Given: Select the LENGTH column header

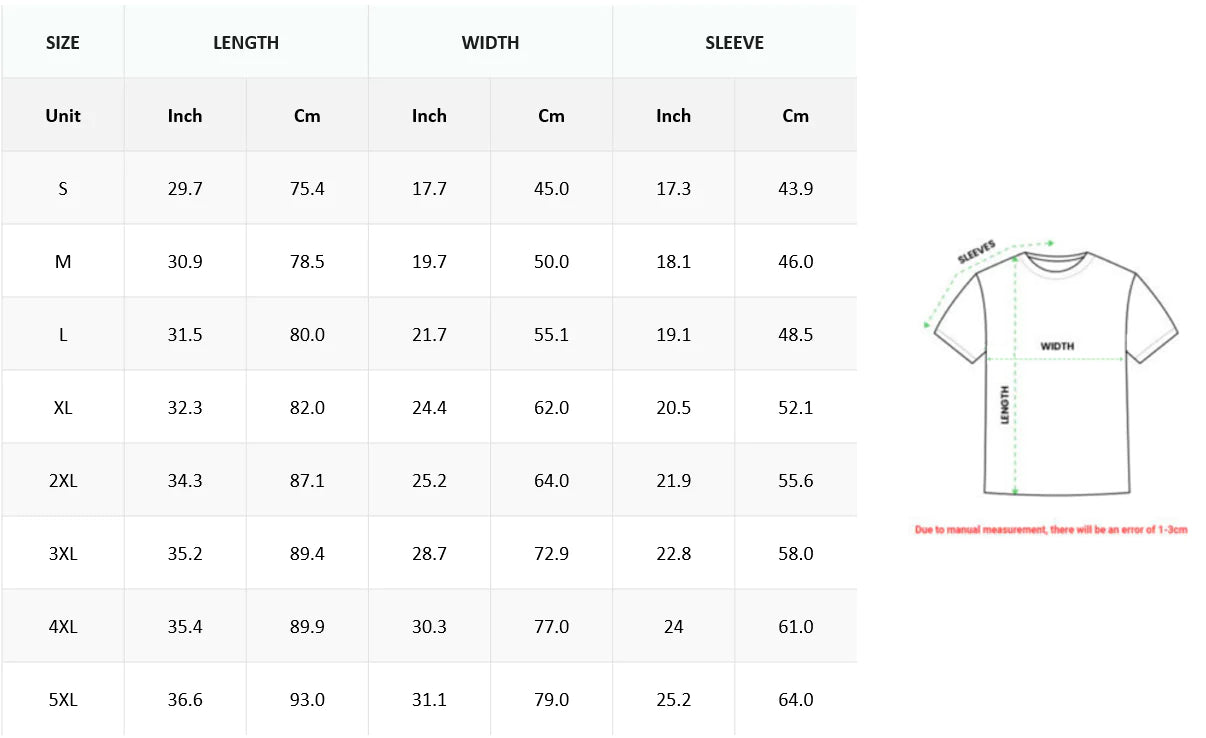Looking at the screenshot, I should coord(246,43).
